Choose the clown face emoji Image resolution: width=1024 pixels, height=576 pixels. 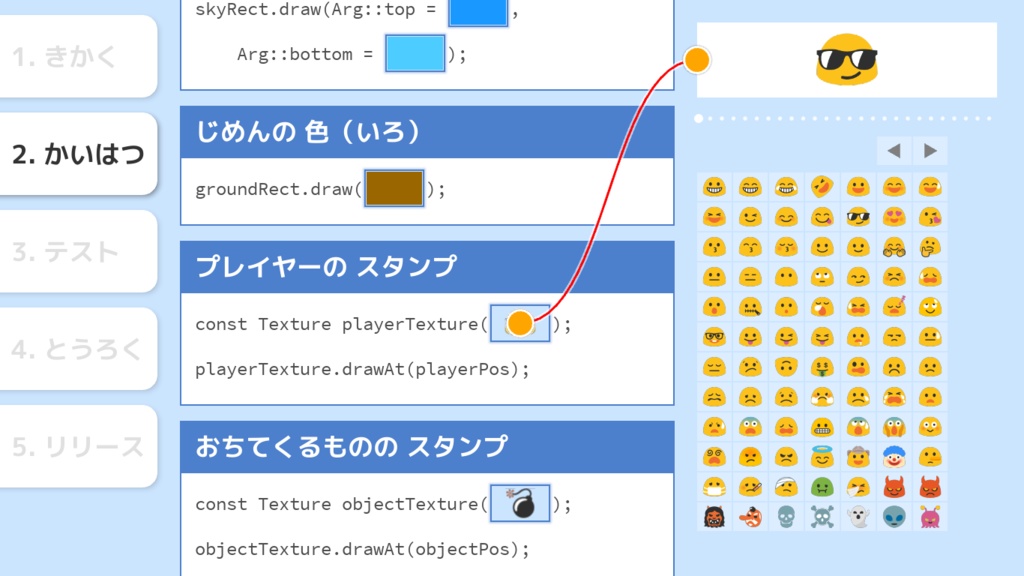(x=894, y=457)
